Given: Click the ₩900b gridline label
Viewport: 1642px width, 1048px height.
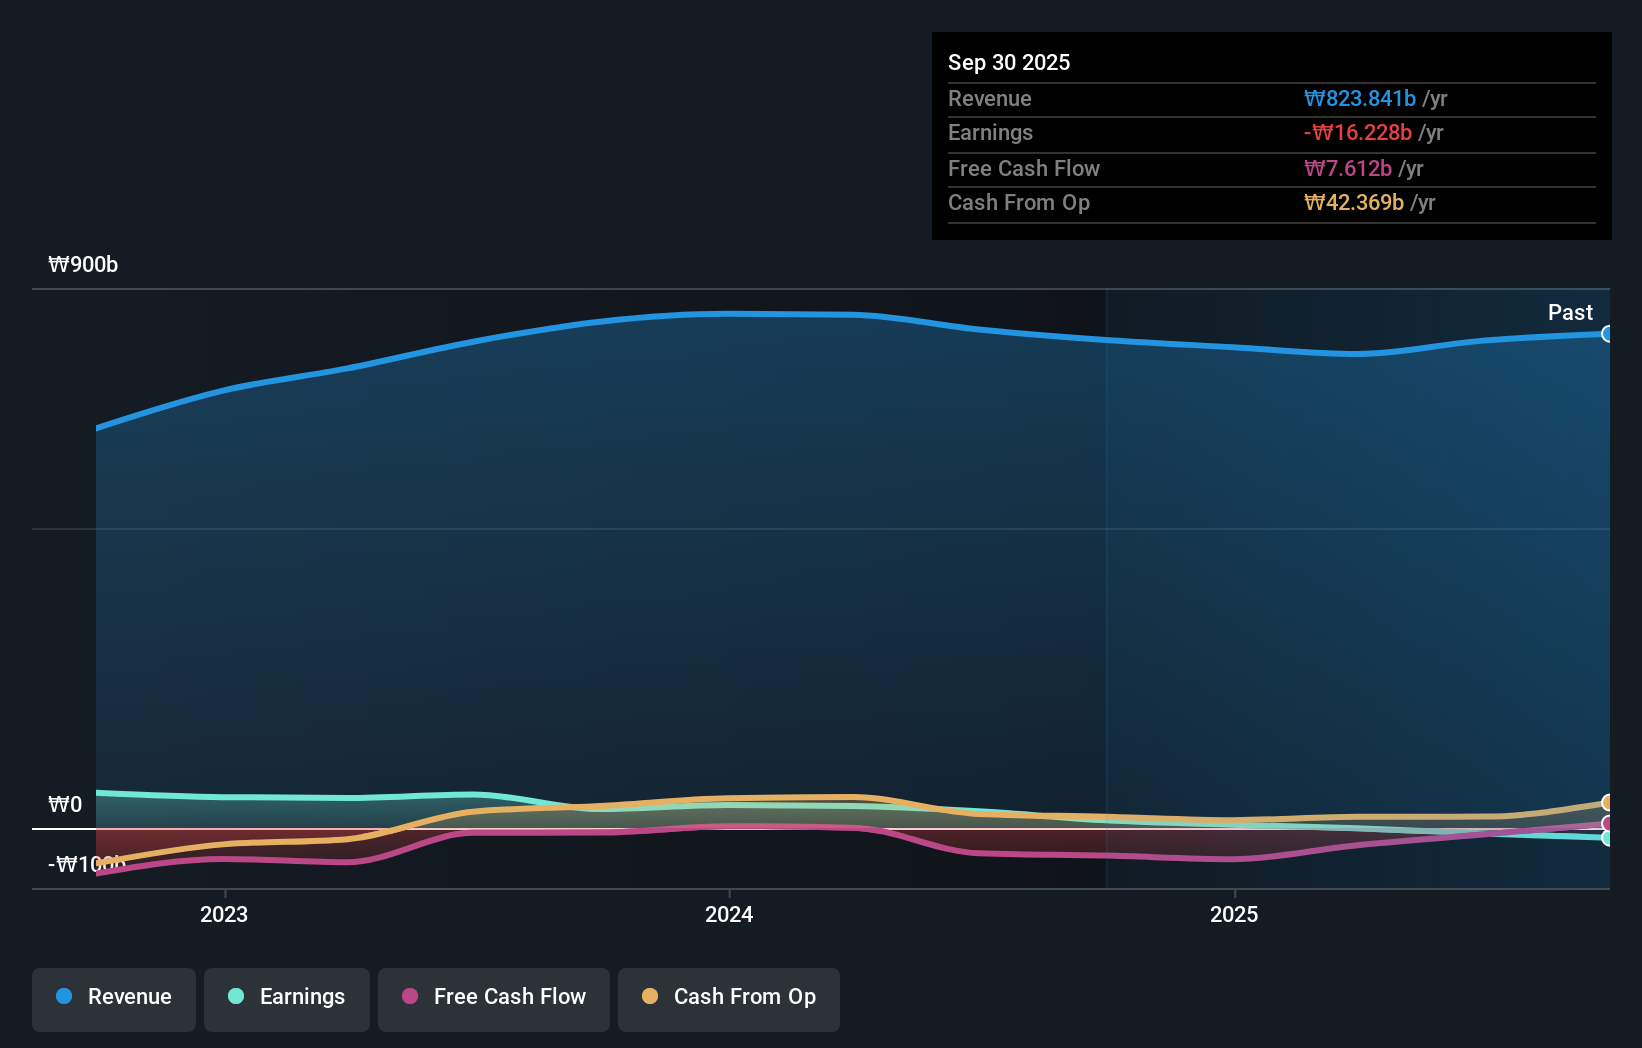Looking at the screenshot, I should coord(83,264).
